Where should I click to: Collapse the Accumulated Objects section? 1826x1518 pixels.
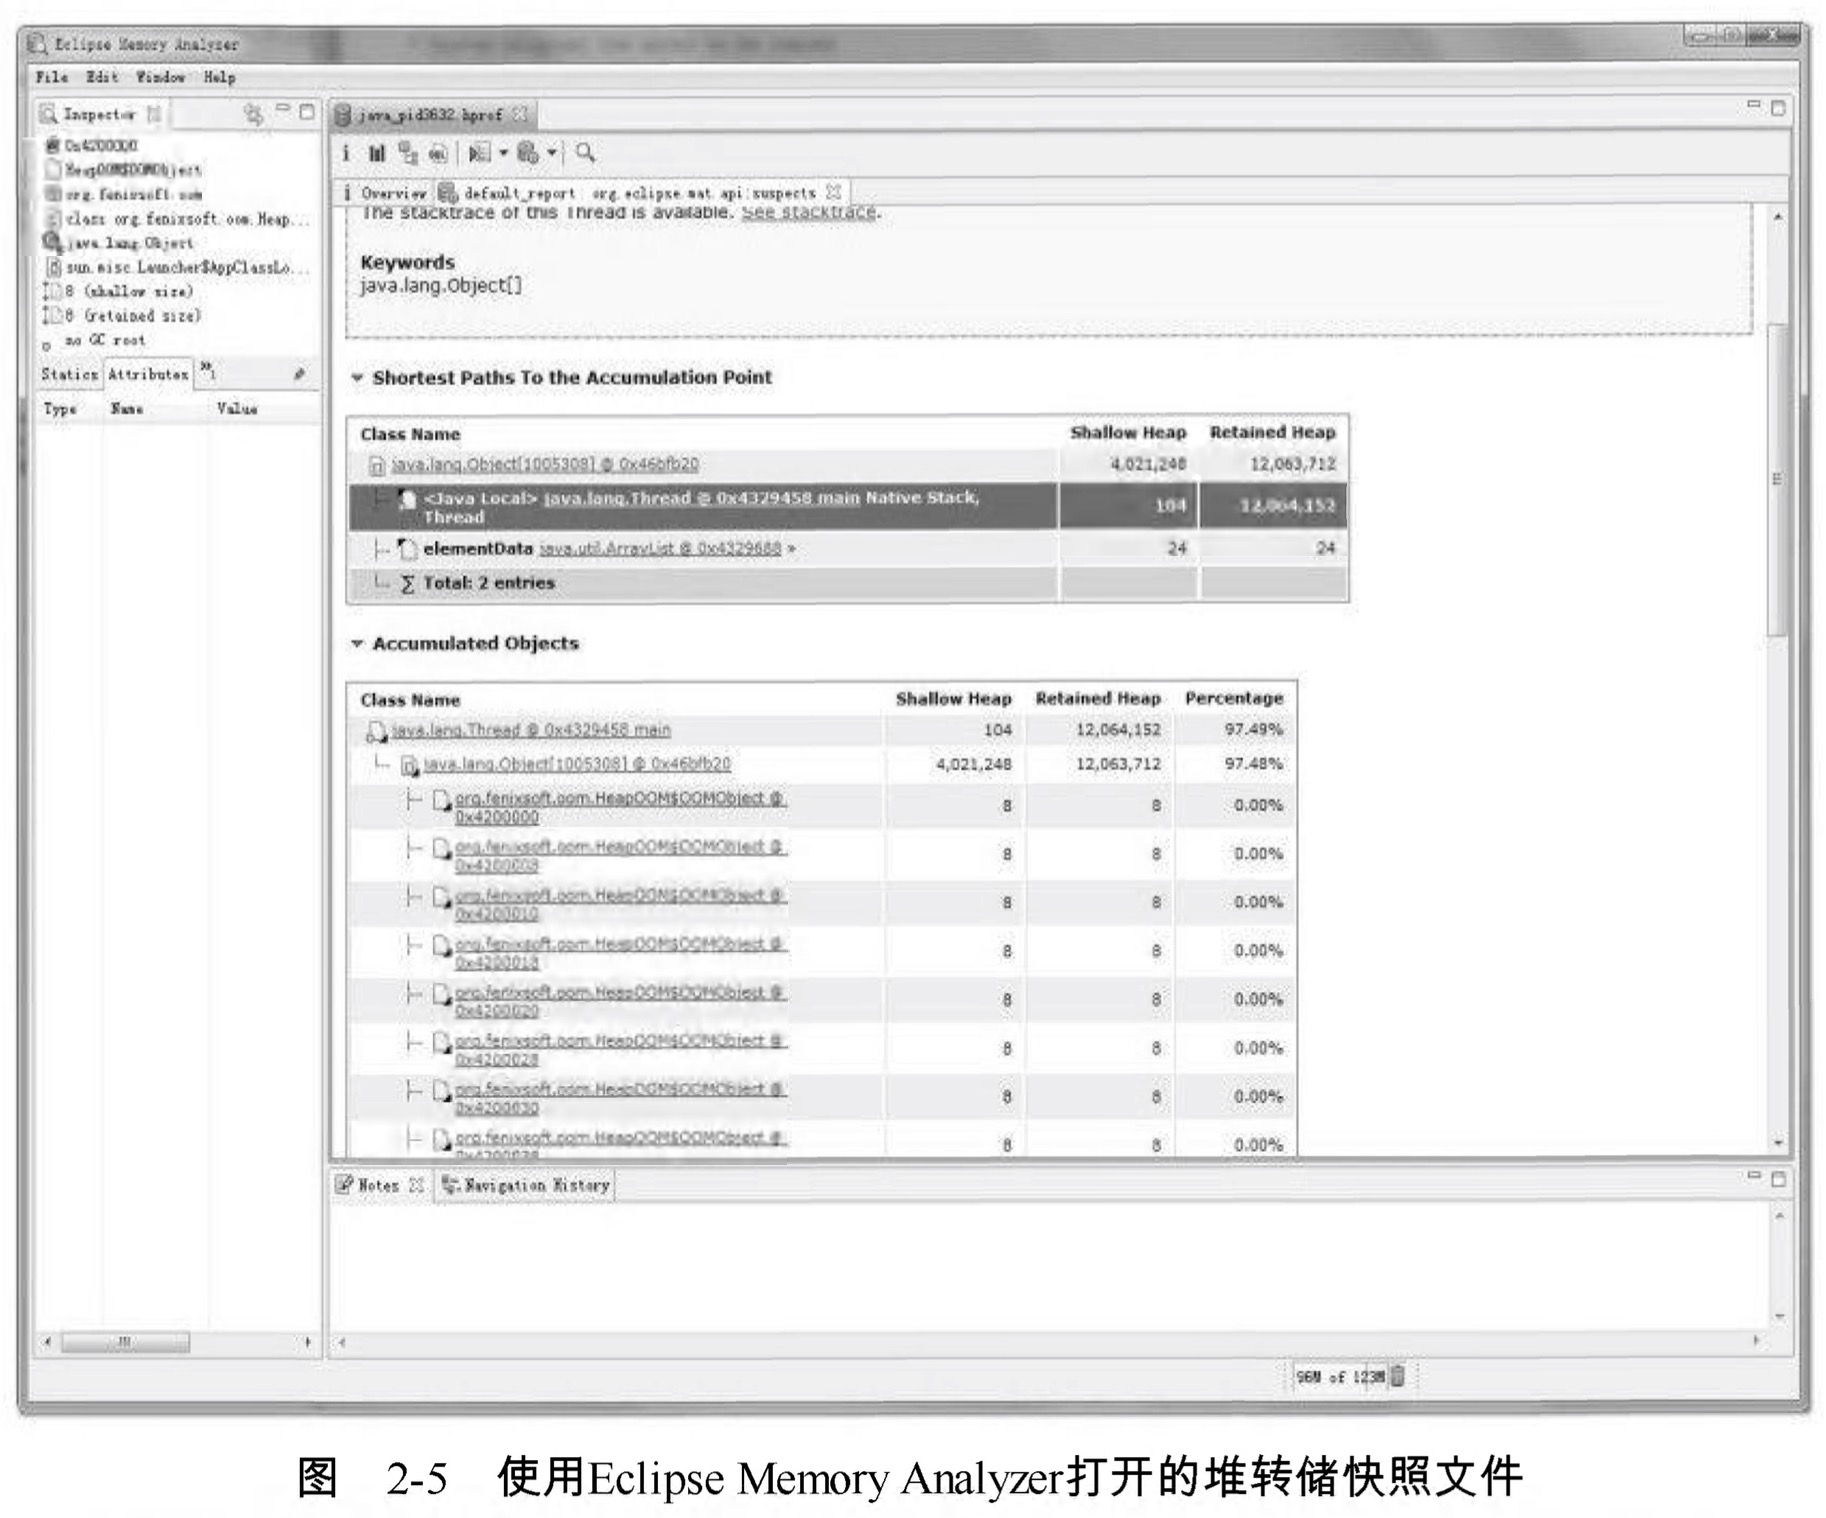click(x=357, y=643)
